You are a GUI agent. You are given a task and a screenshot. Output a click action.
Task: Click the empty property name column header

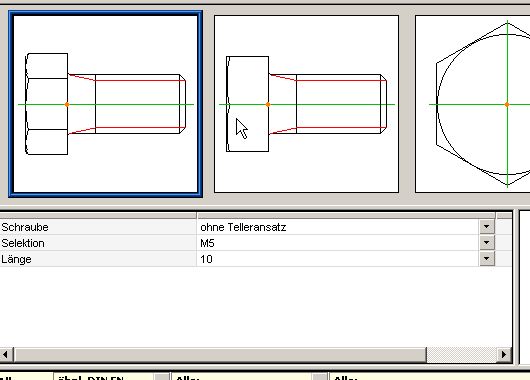98,215
